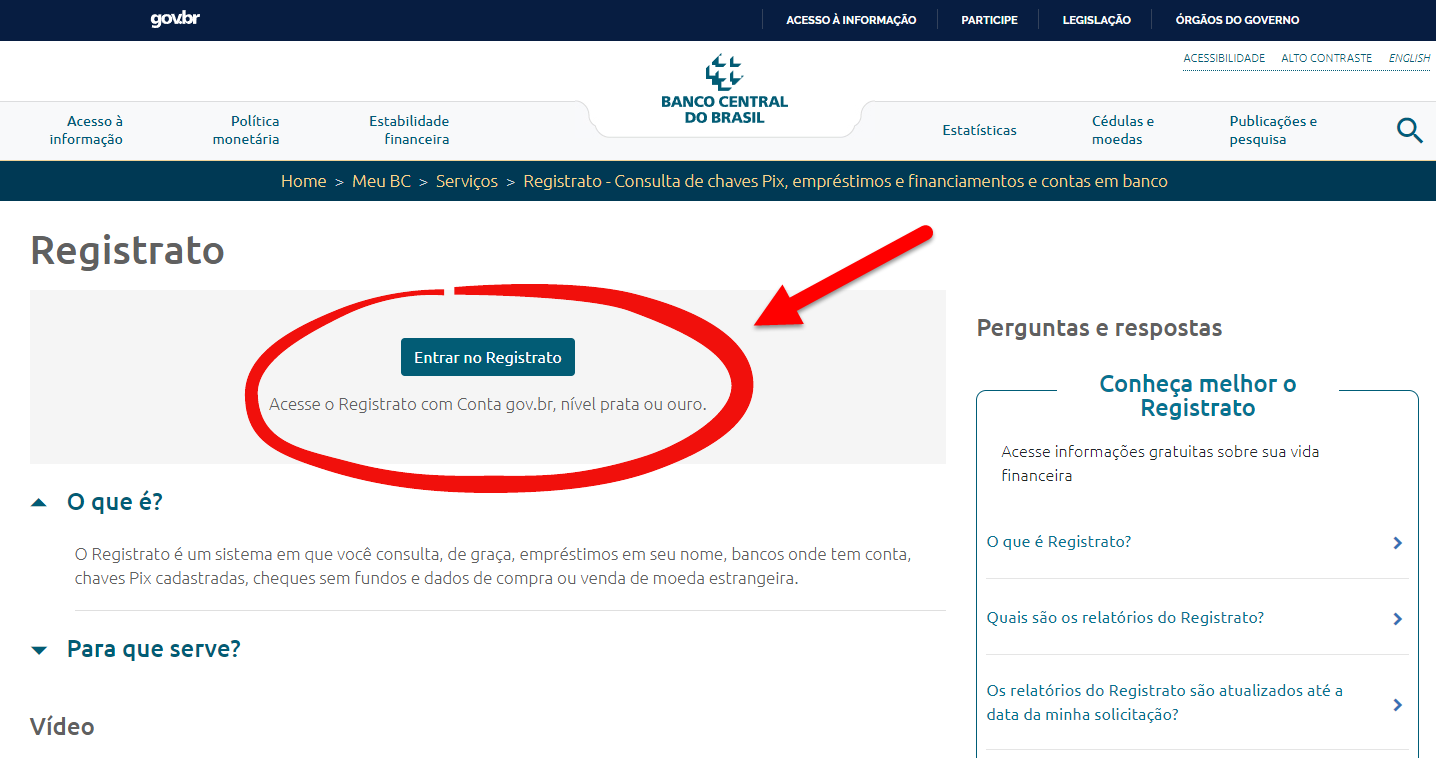This screenshot has width=1436, height=758.
Task: Open 'Órgãos do Governo' in top bar
Action: [1237, 20]
